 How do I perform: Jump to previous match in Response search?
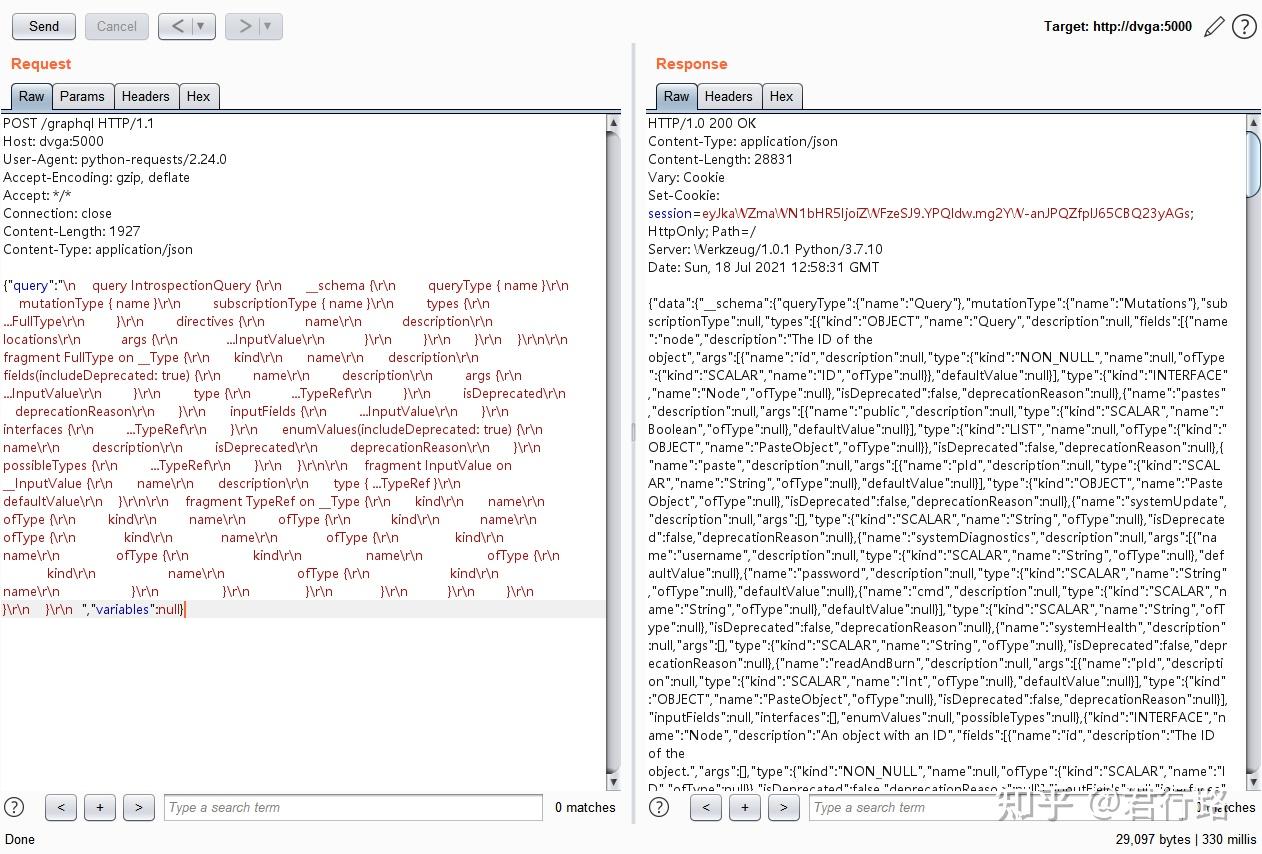(x=706, y=807)
